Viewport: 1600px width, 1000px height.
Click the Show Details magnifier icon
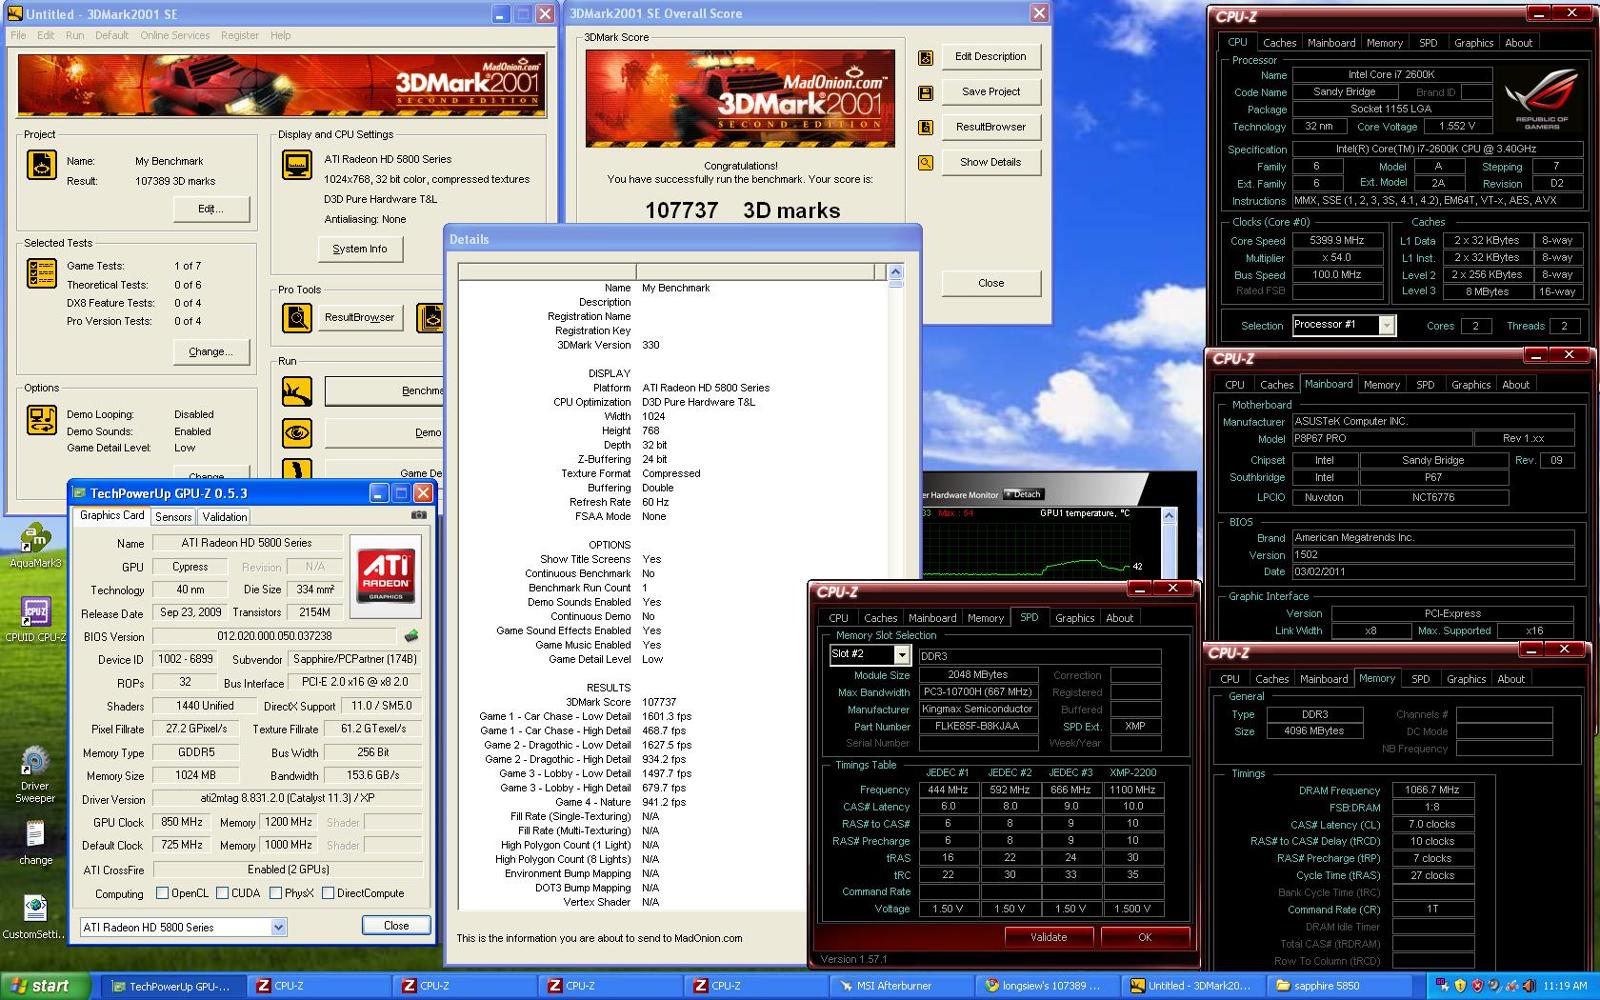pos(926,162)
